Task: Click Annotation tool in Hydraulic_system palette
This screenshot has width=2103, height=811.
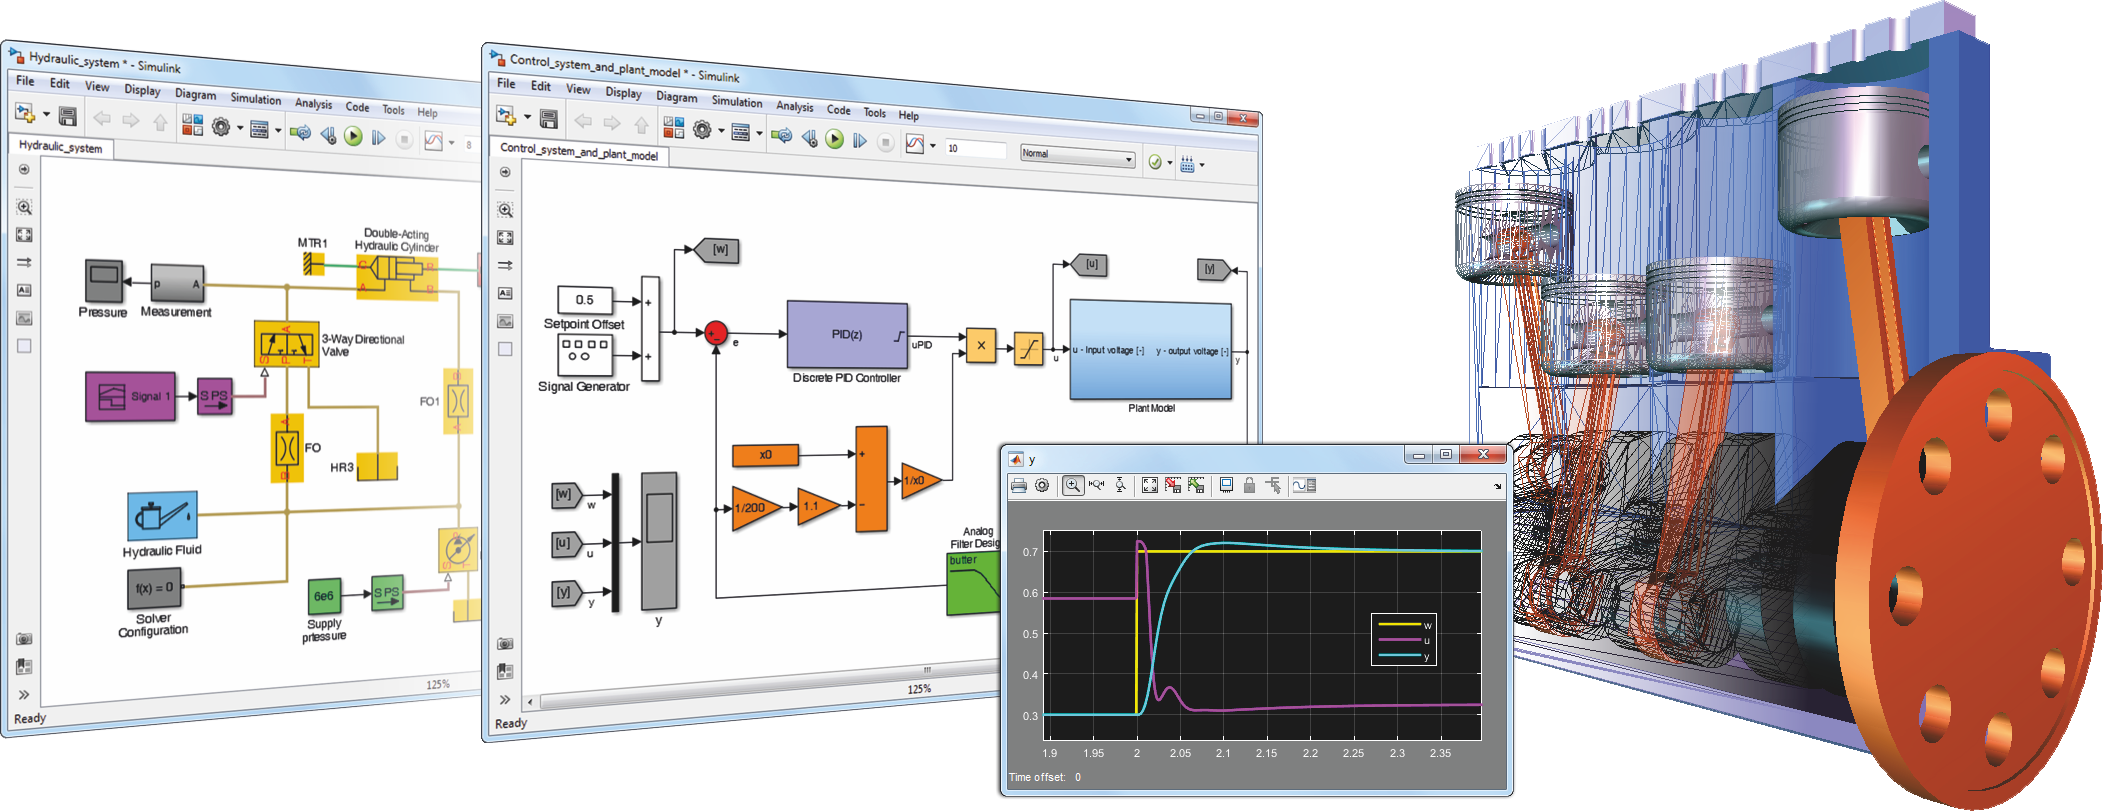Action: point(24,290)
